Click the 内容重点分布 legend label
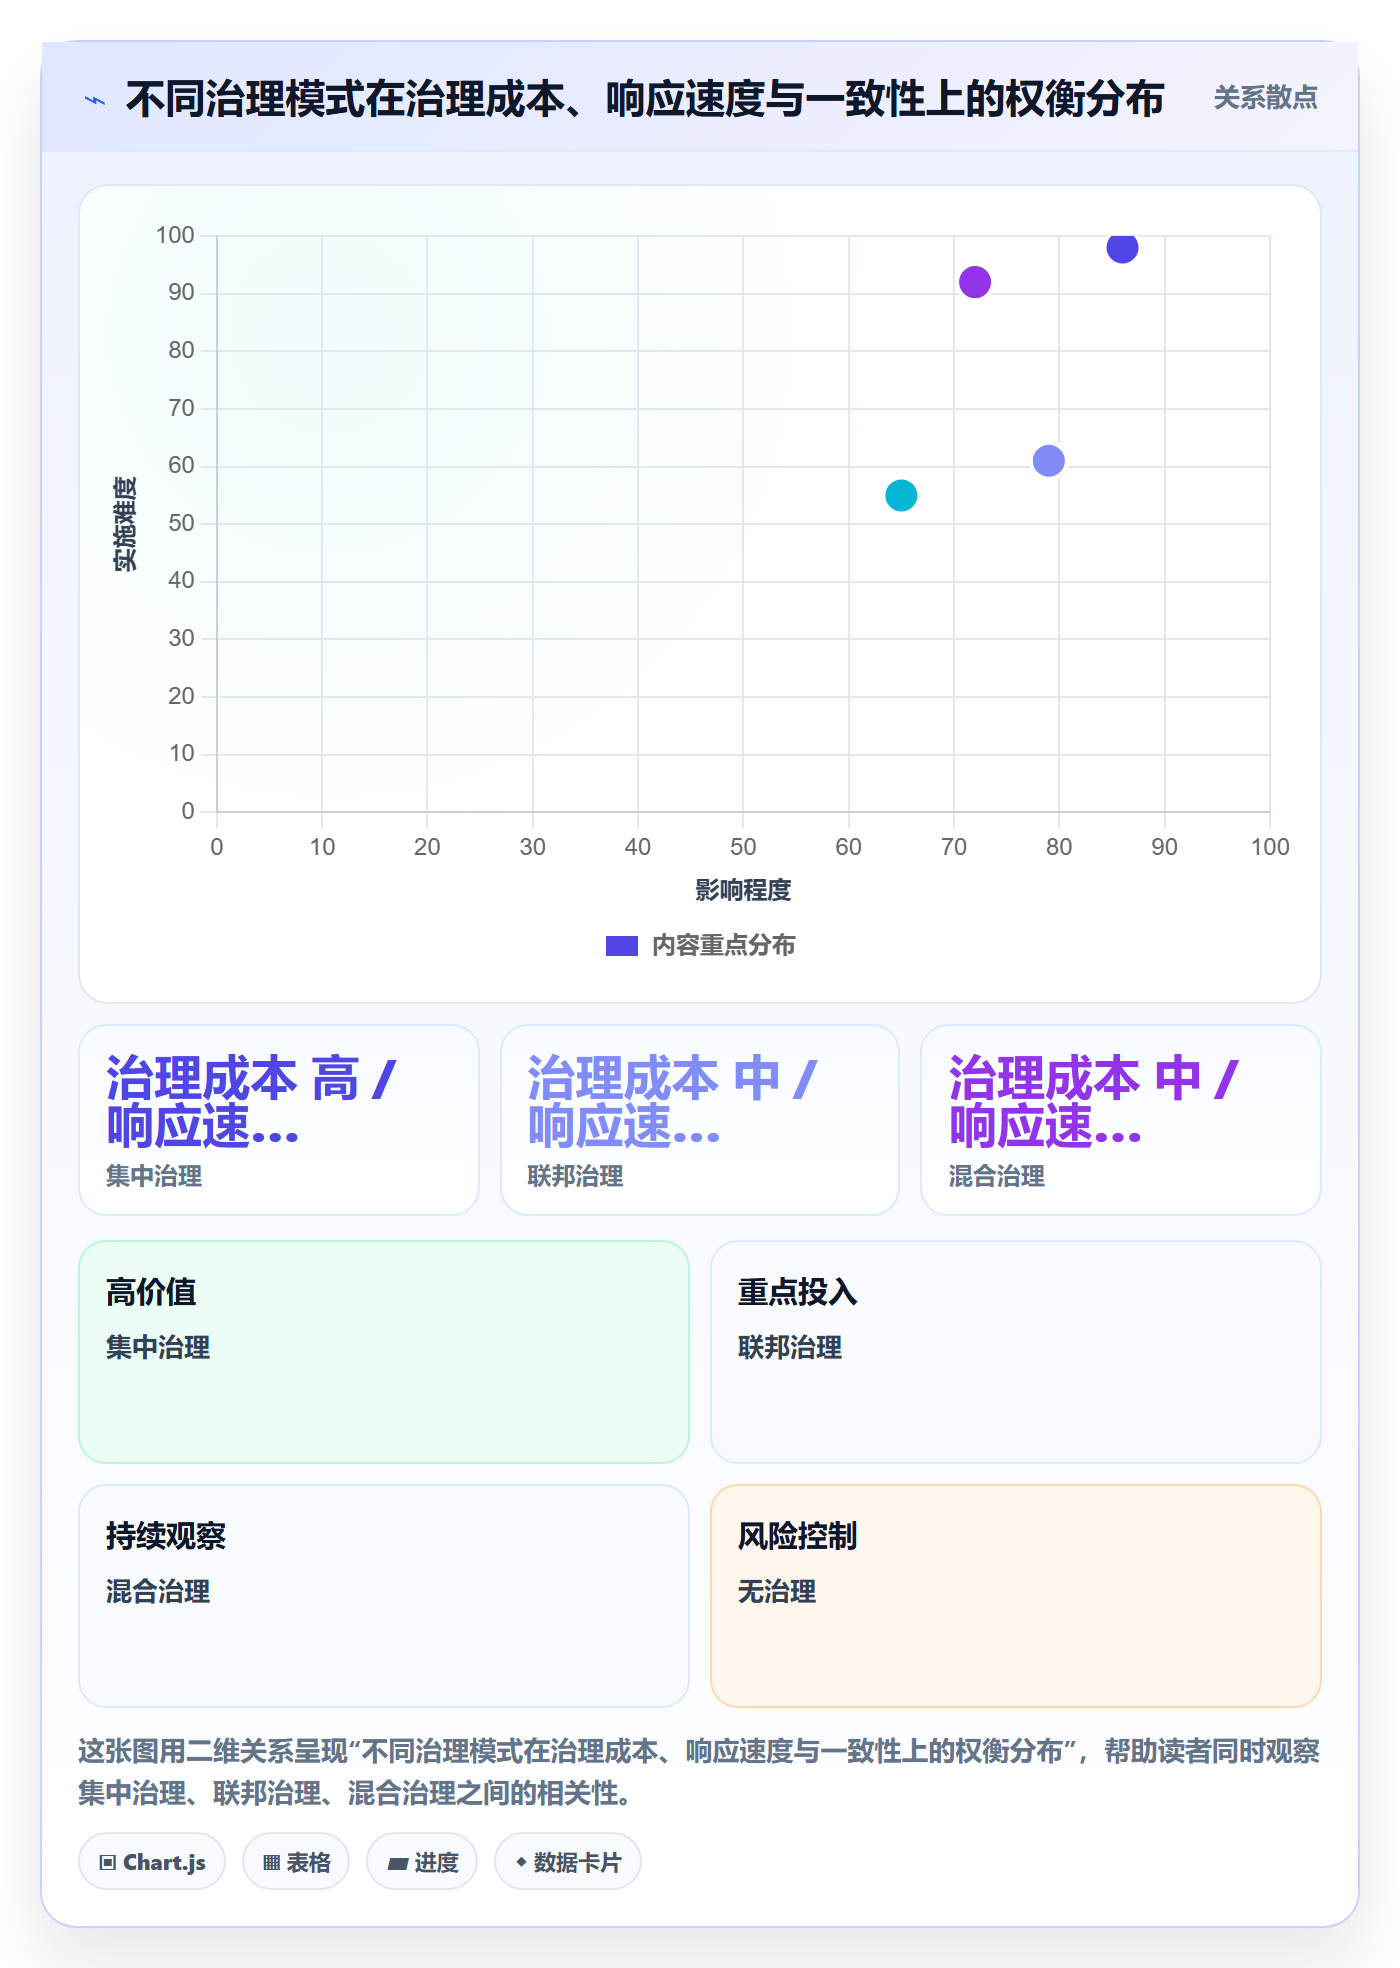 723,946
